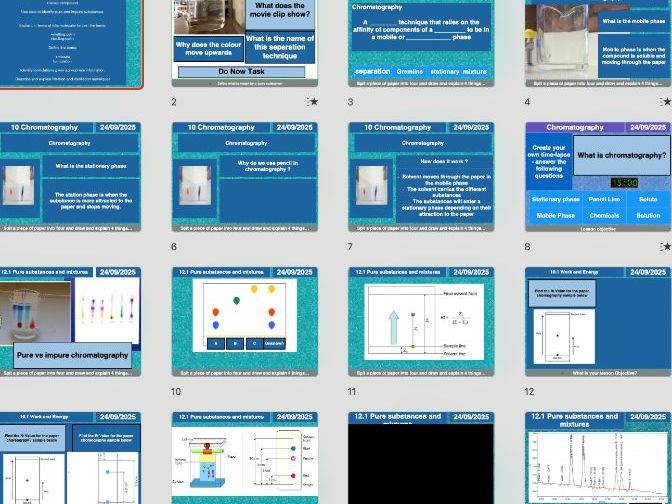
Task: Select the 'Pure vs impure chromatography' slide
Action: click(70, 321)
